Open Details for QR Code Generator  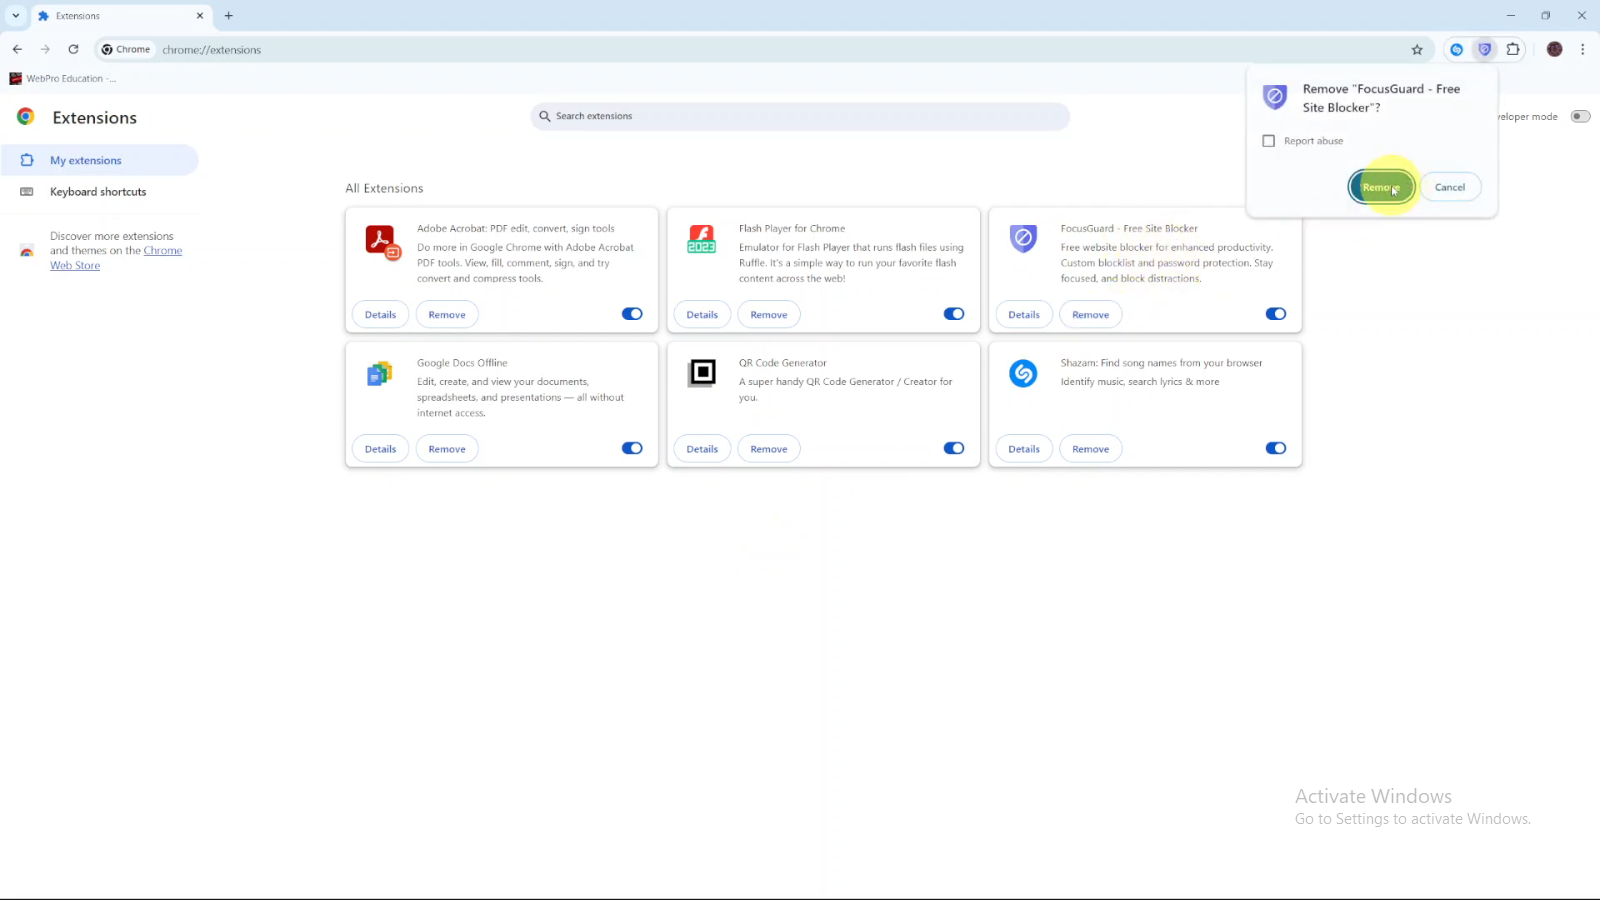(x=702, y=449)
